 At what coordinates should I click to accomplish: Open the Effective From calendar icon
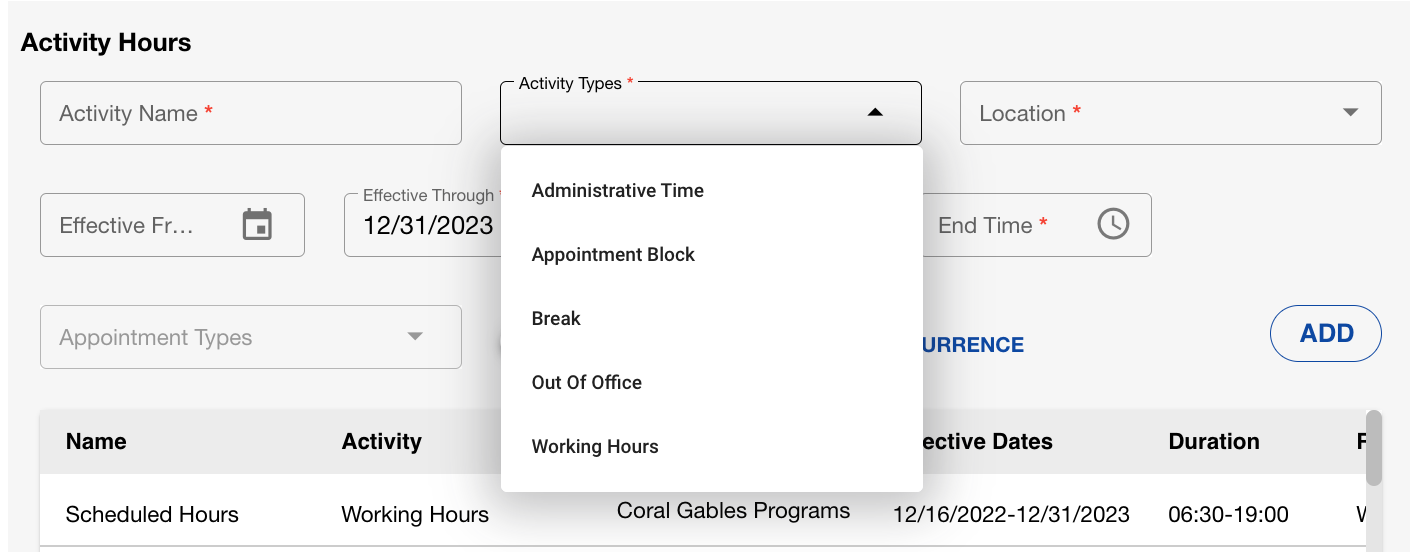pyautogui.click(x=258, y=225)
